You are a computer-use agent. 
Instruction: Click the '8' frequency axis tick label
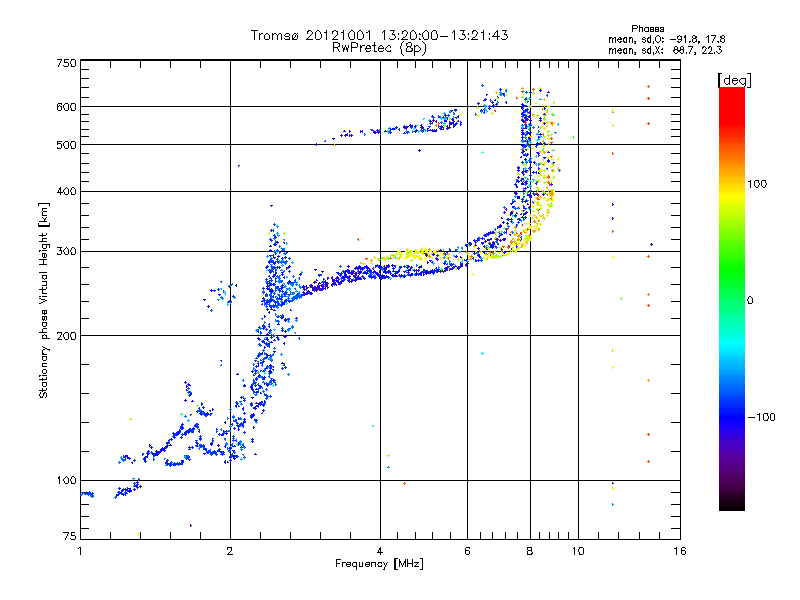530,551
